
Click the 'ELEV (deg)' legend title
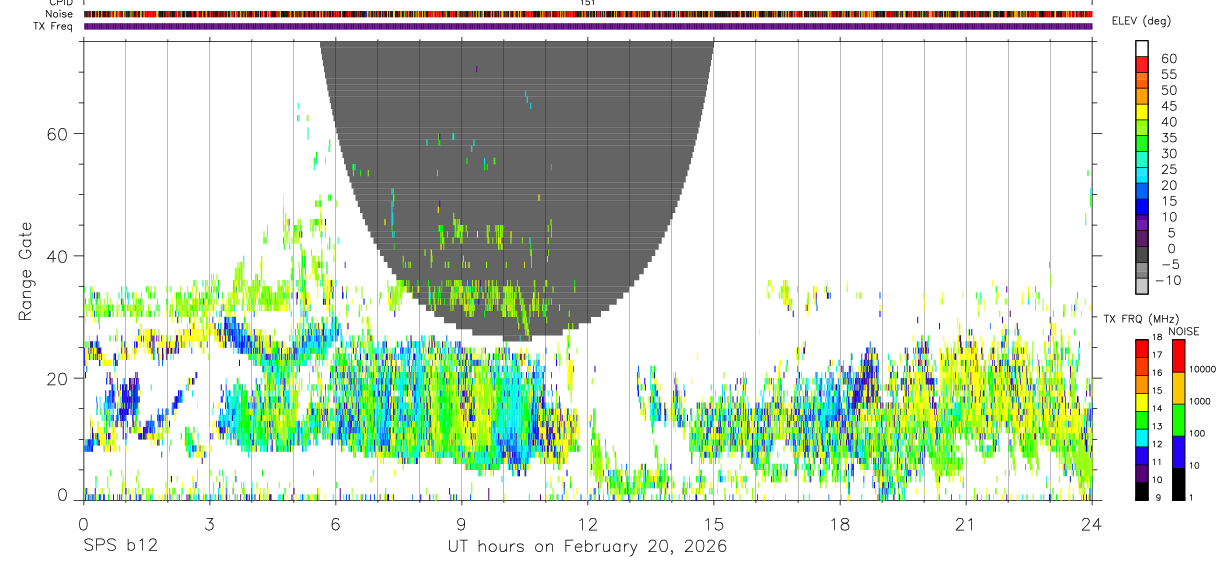coord(1141,21)
